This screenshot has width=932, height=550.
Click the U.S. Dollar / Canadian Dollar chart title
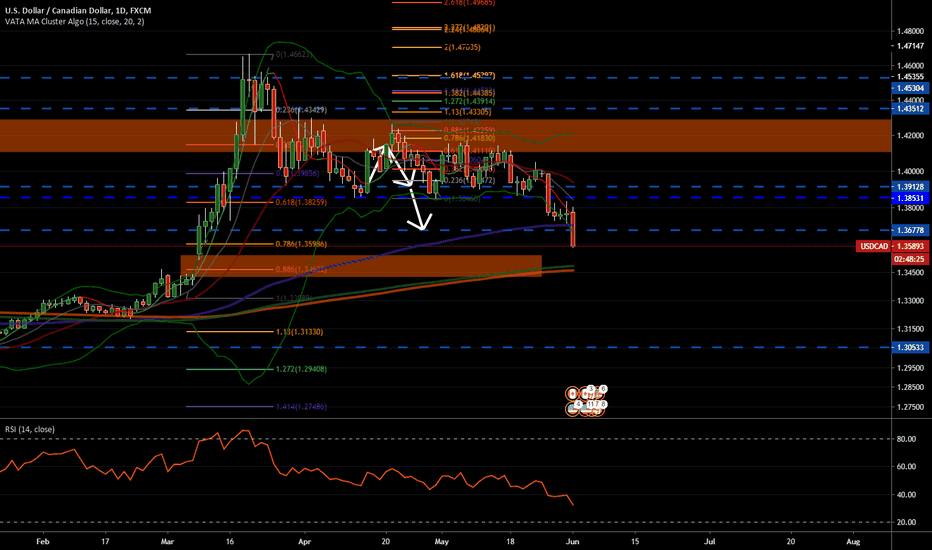(x=78, y=11)
